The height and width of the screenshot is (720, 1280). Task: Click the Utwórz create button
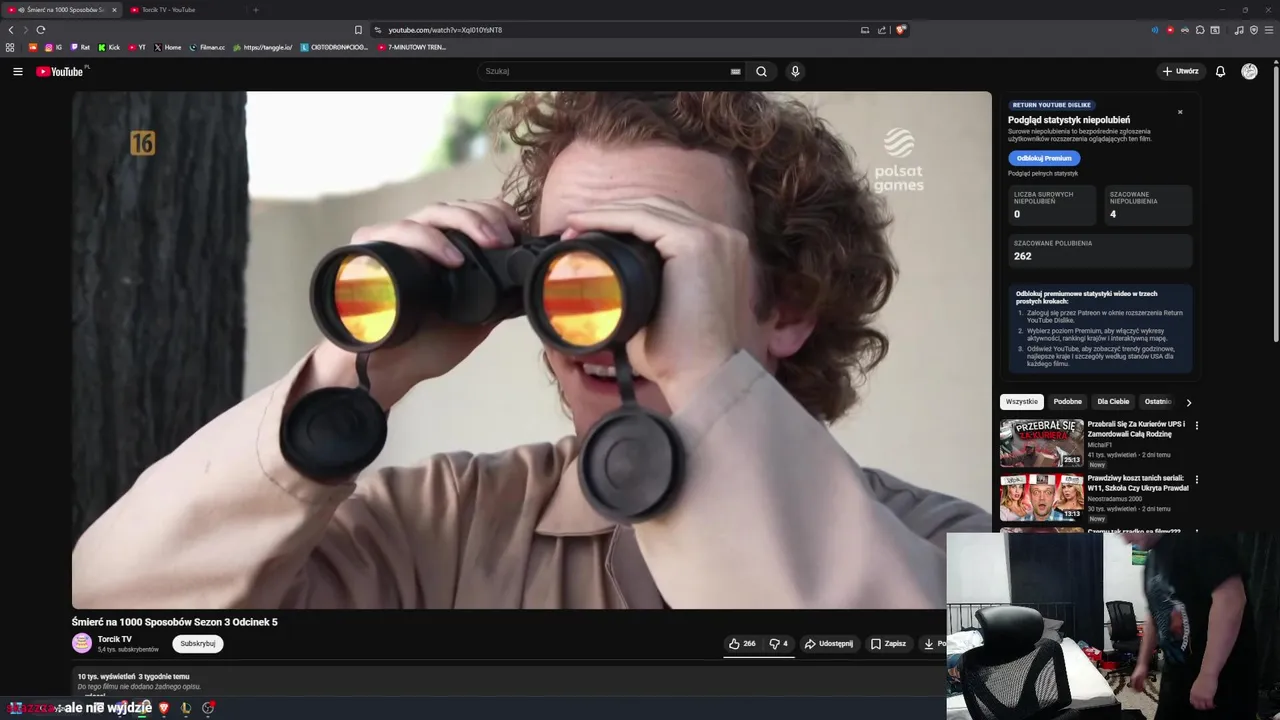(x=1180, y=71)
